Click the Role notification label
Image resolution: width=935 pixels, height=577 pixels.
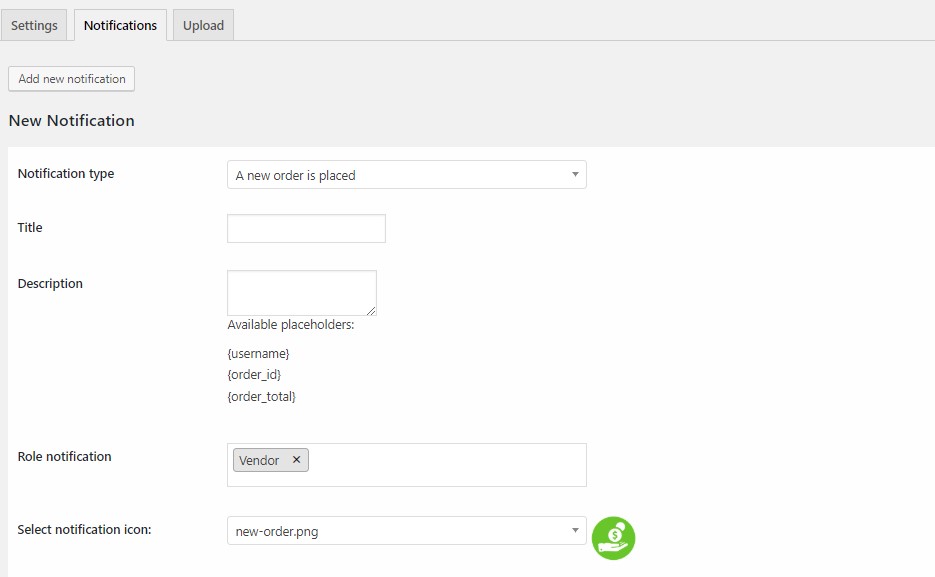(x=64, y=457)
